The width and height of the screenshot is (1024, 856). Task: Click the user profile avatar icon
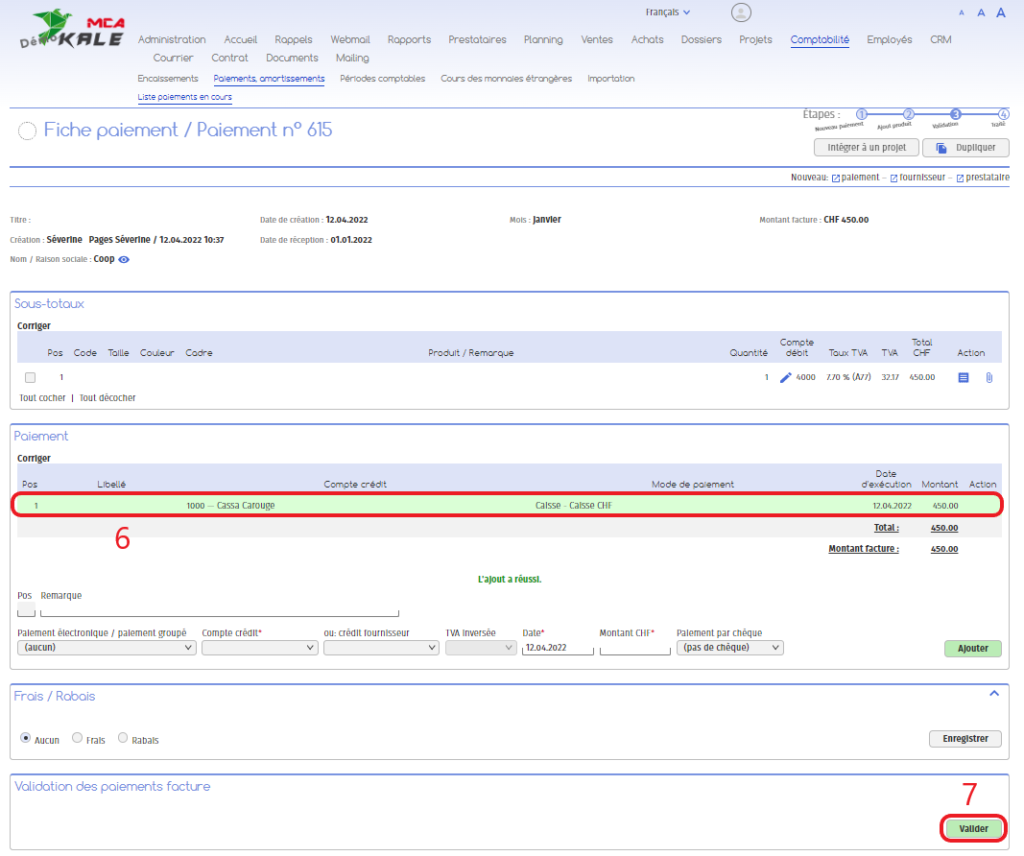coord(741,12)
